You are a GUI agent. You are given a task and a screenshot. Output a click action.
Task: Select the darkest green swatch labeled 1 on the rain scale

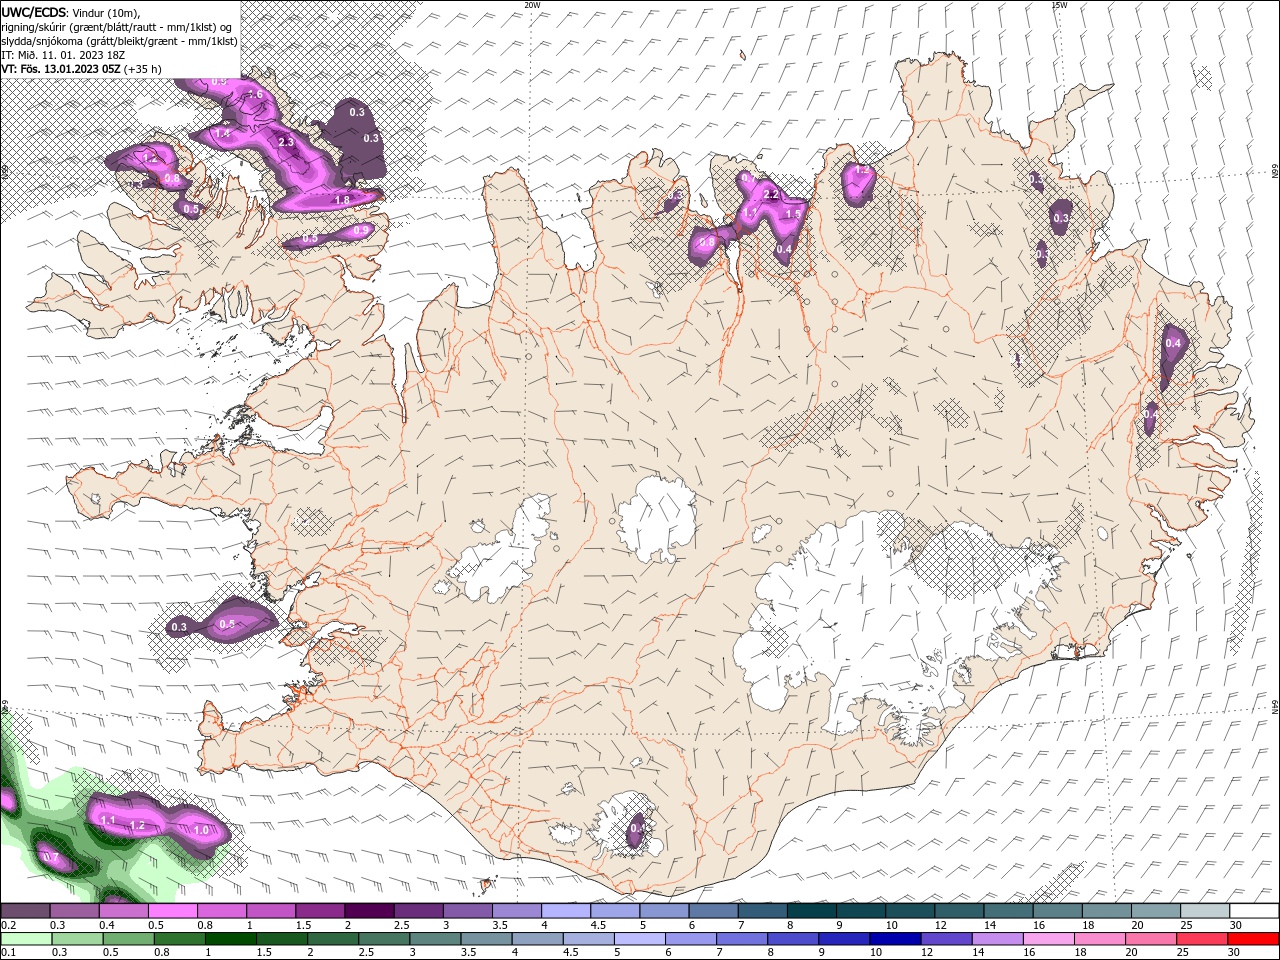click(230, 939)
